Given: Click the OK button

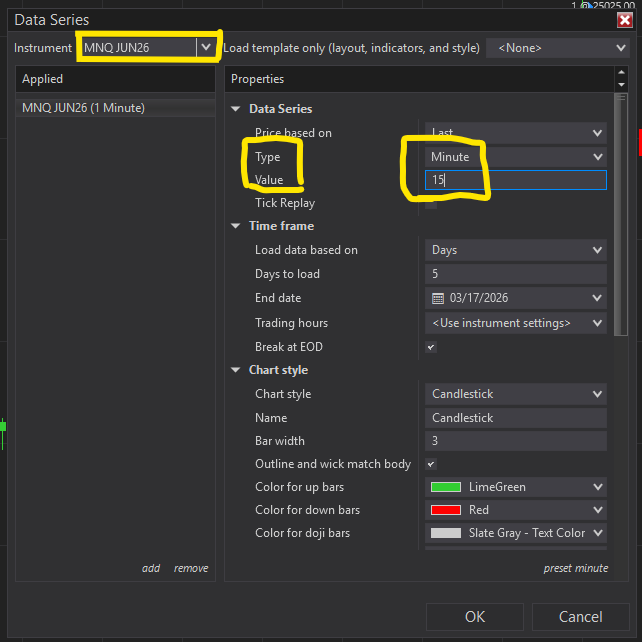Looking at the screenshot, I should pyautogui.click(x=475, y=617).
